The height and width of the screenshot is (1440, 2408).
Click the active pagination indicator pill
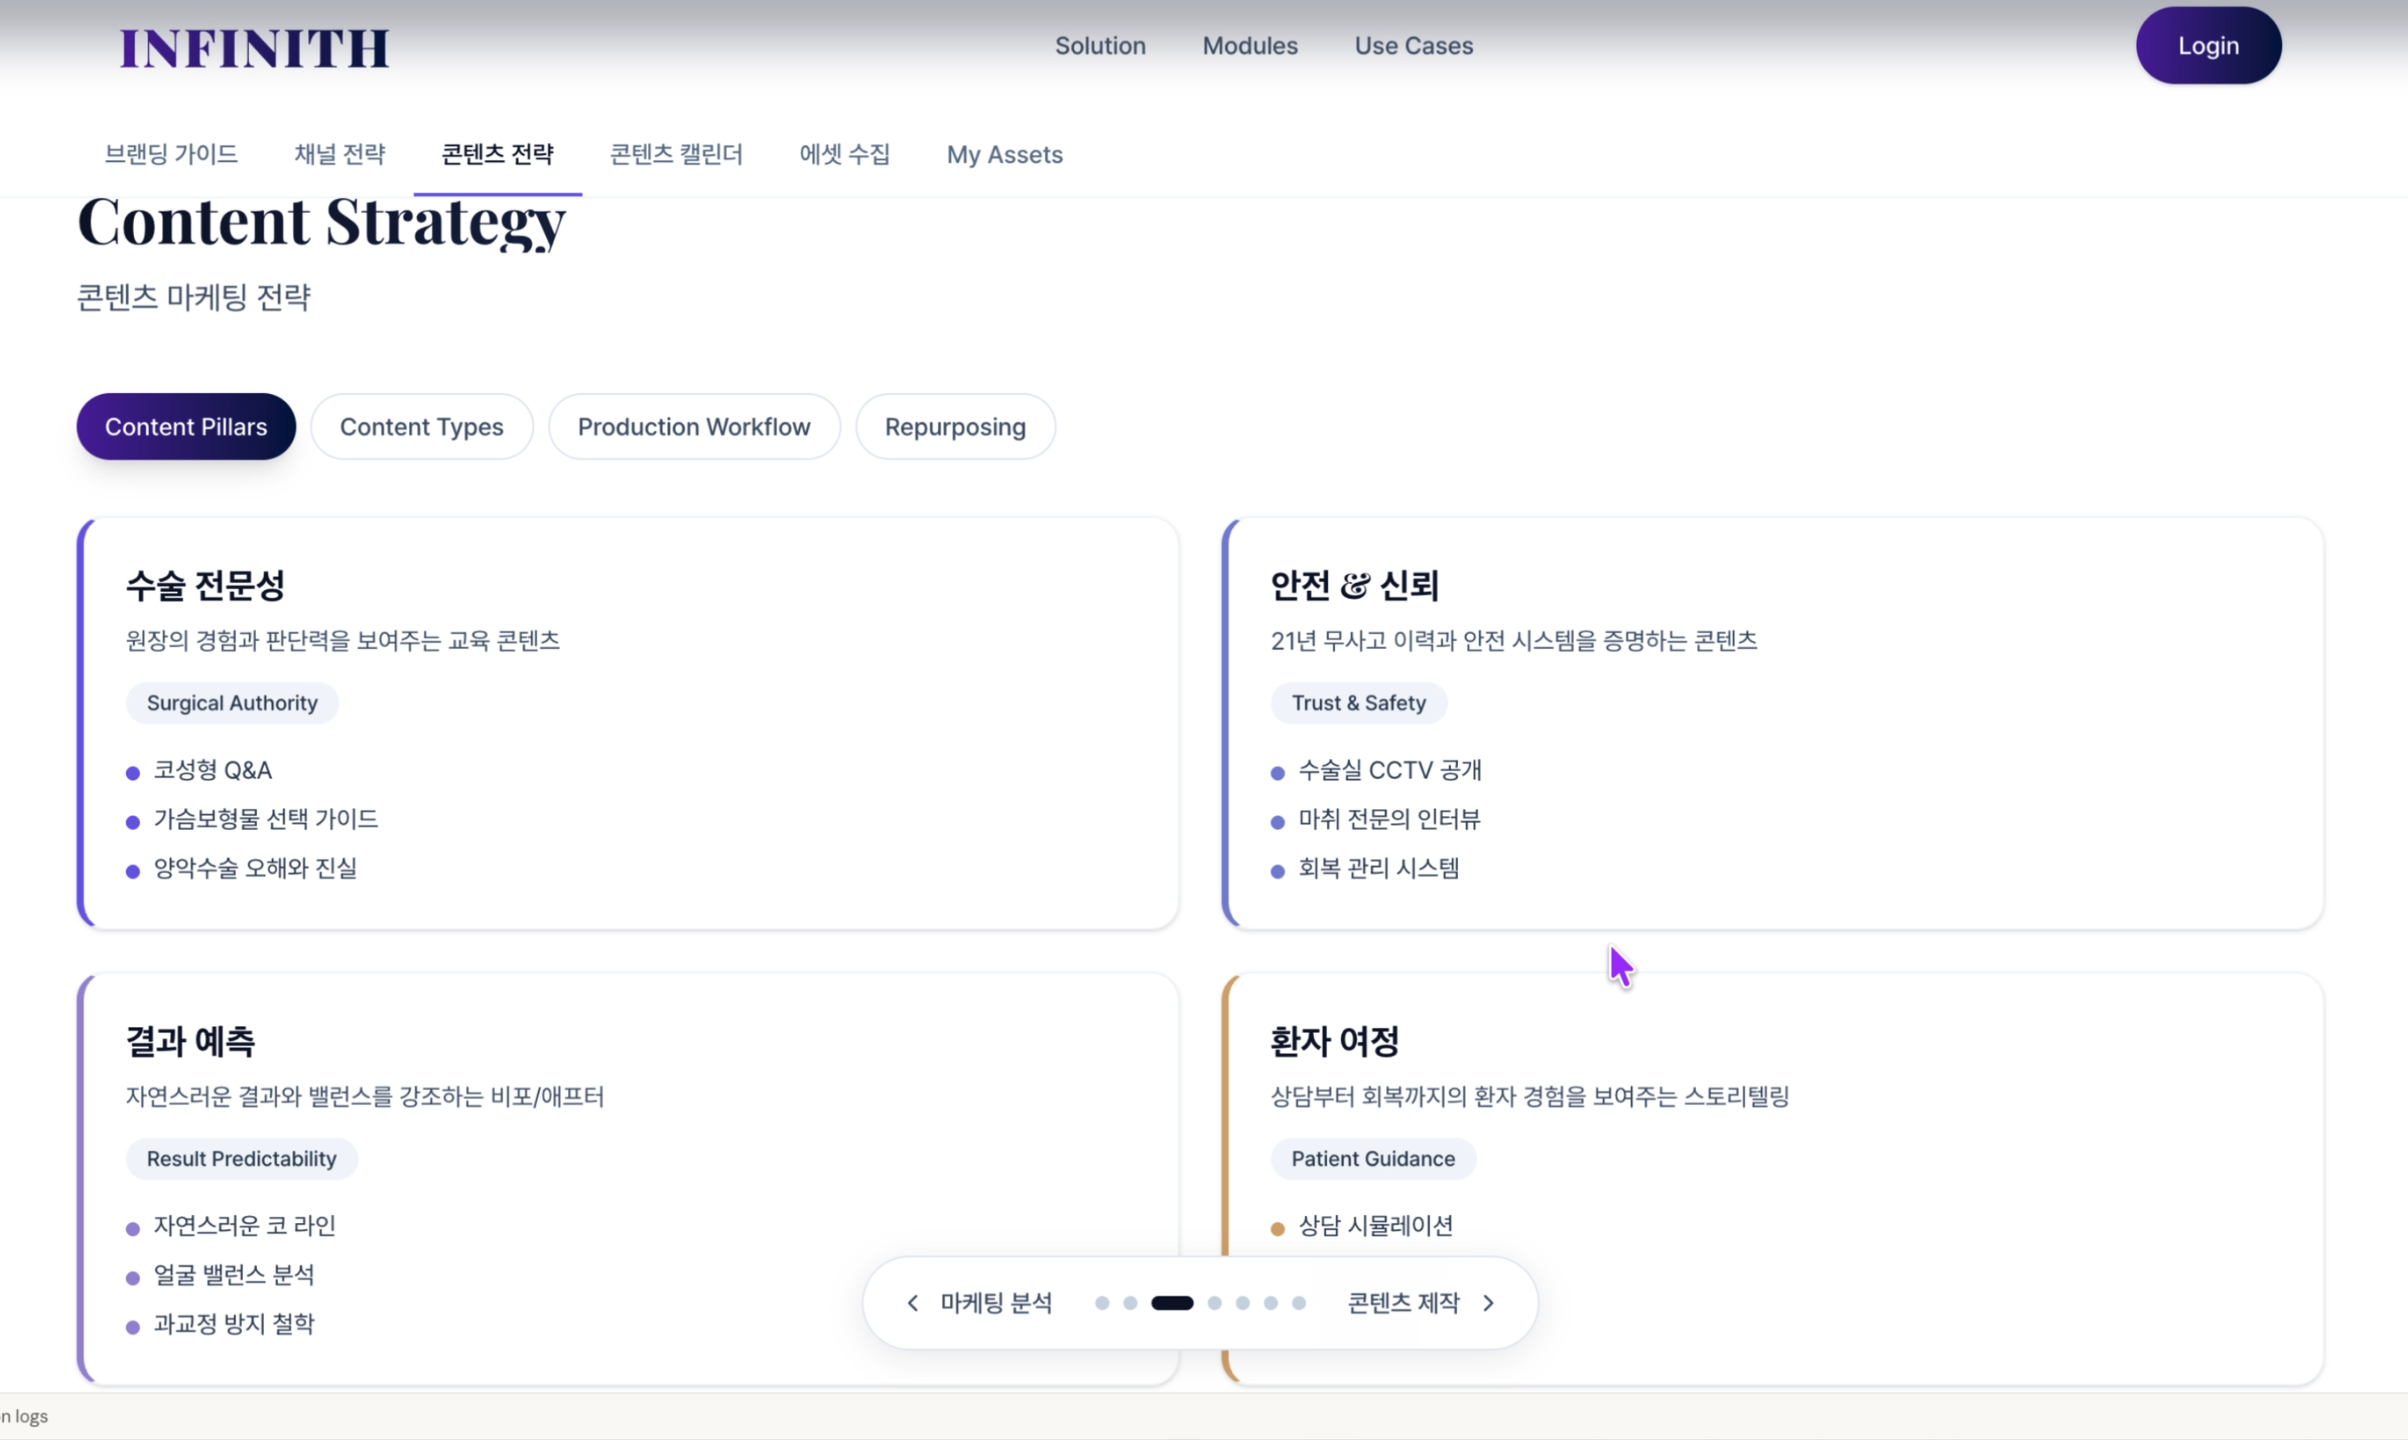[1172, 1303]
